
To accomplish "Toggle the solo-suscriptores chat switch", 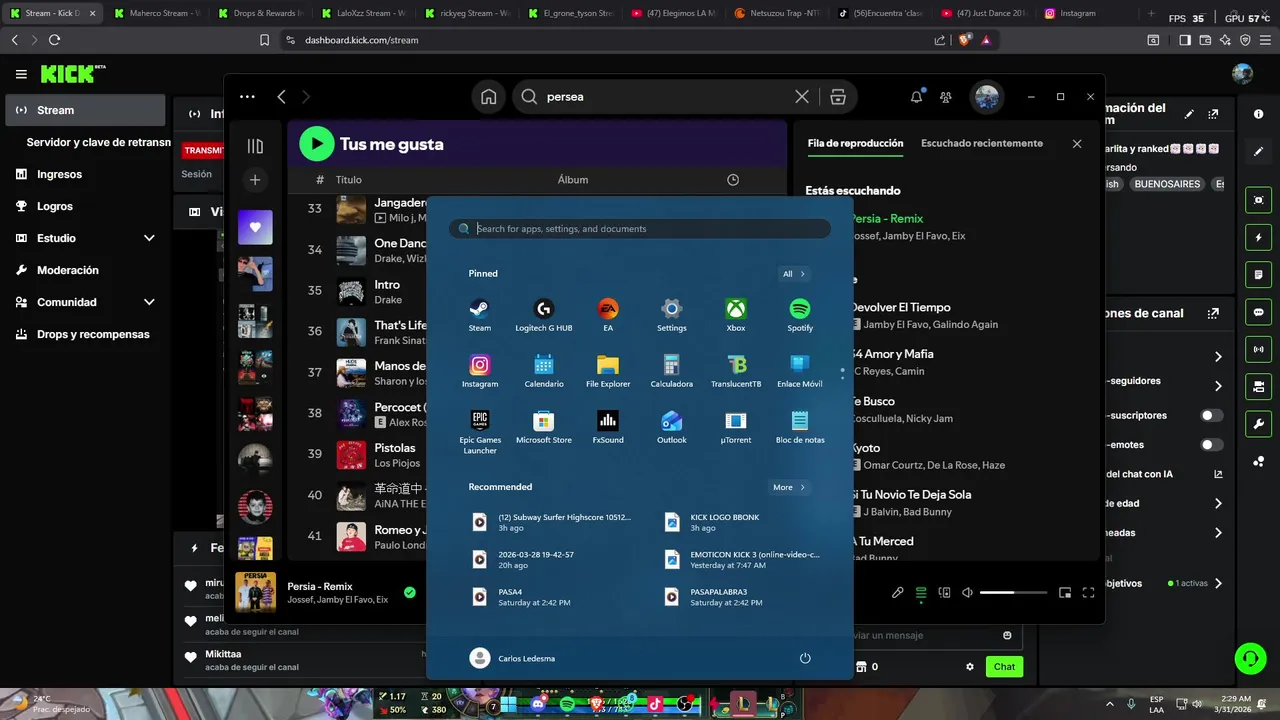I will [1212, 415].
